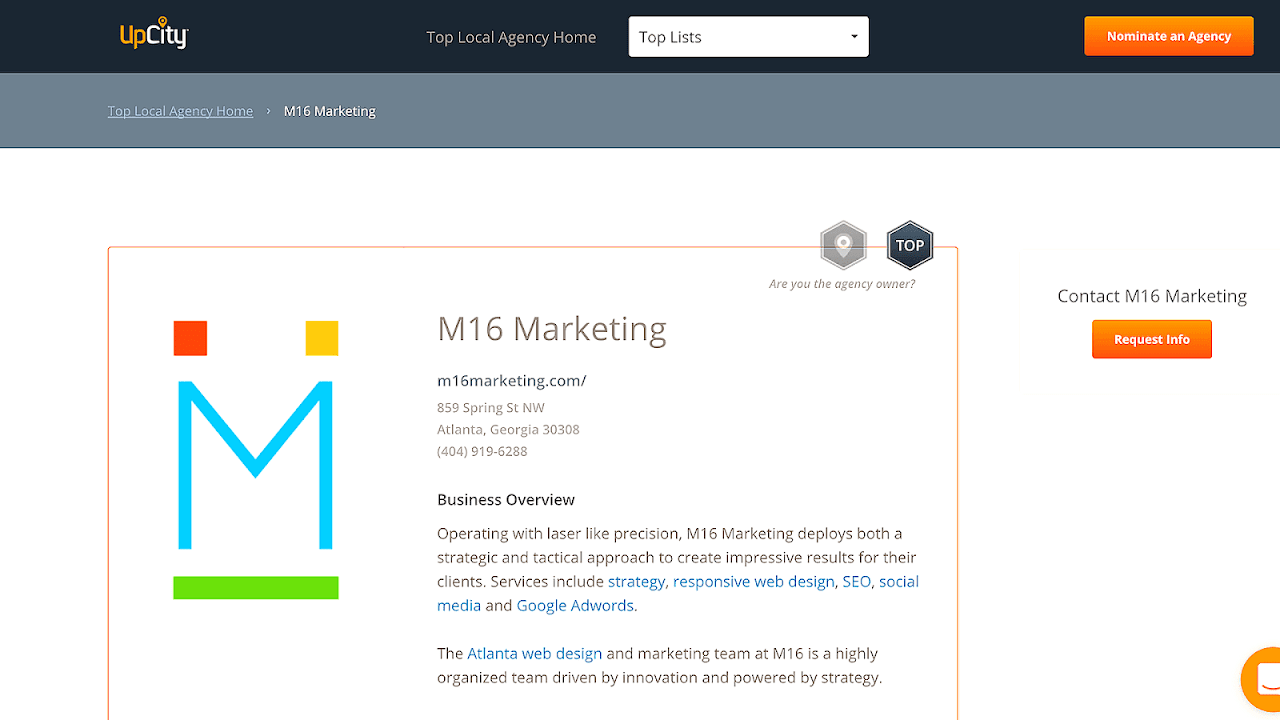Screen dimensions: 1280x720
Task: Click Nominate an Agency
Action: click(1168, 35)
